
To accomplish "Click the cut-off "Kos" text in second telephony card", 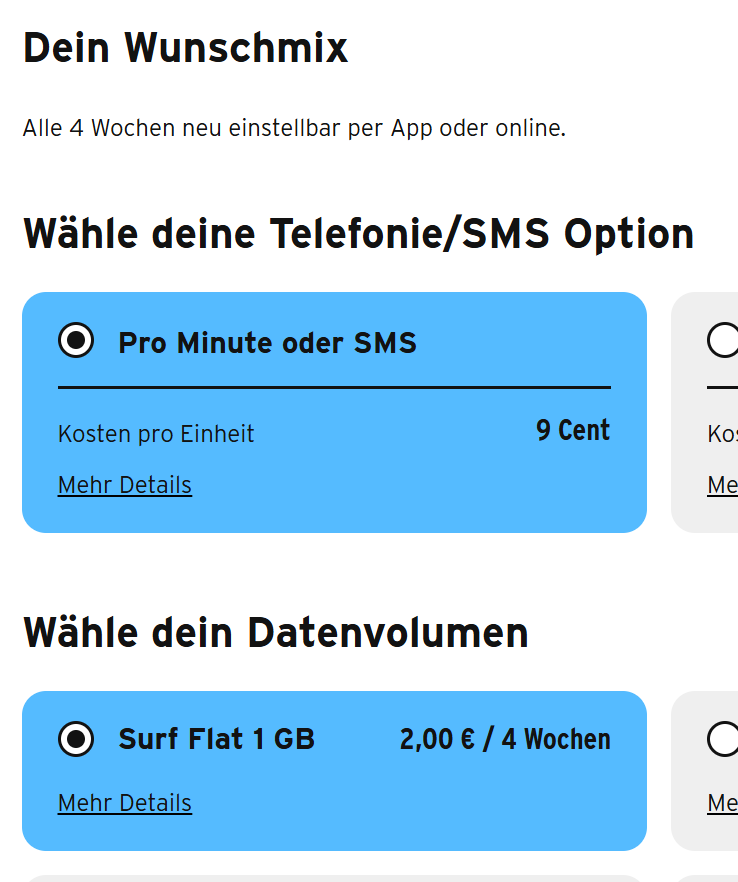I will (723, 434).
